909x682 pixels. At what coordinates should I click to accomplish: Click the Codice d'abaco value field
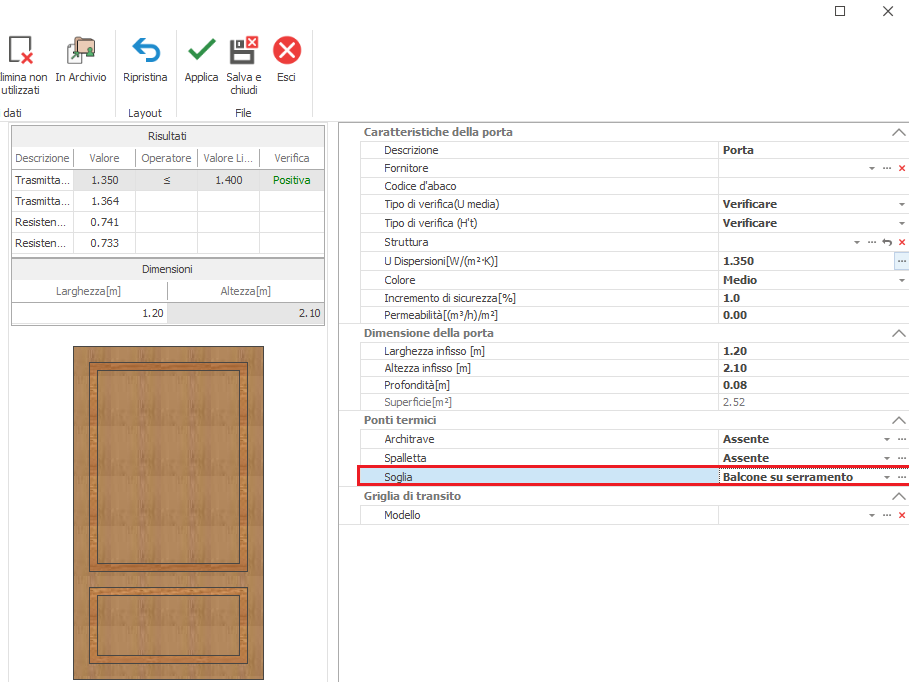[813, 186]
